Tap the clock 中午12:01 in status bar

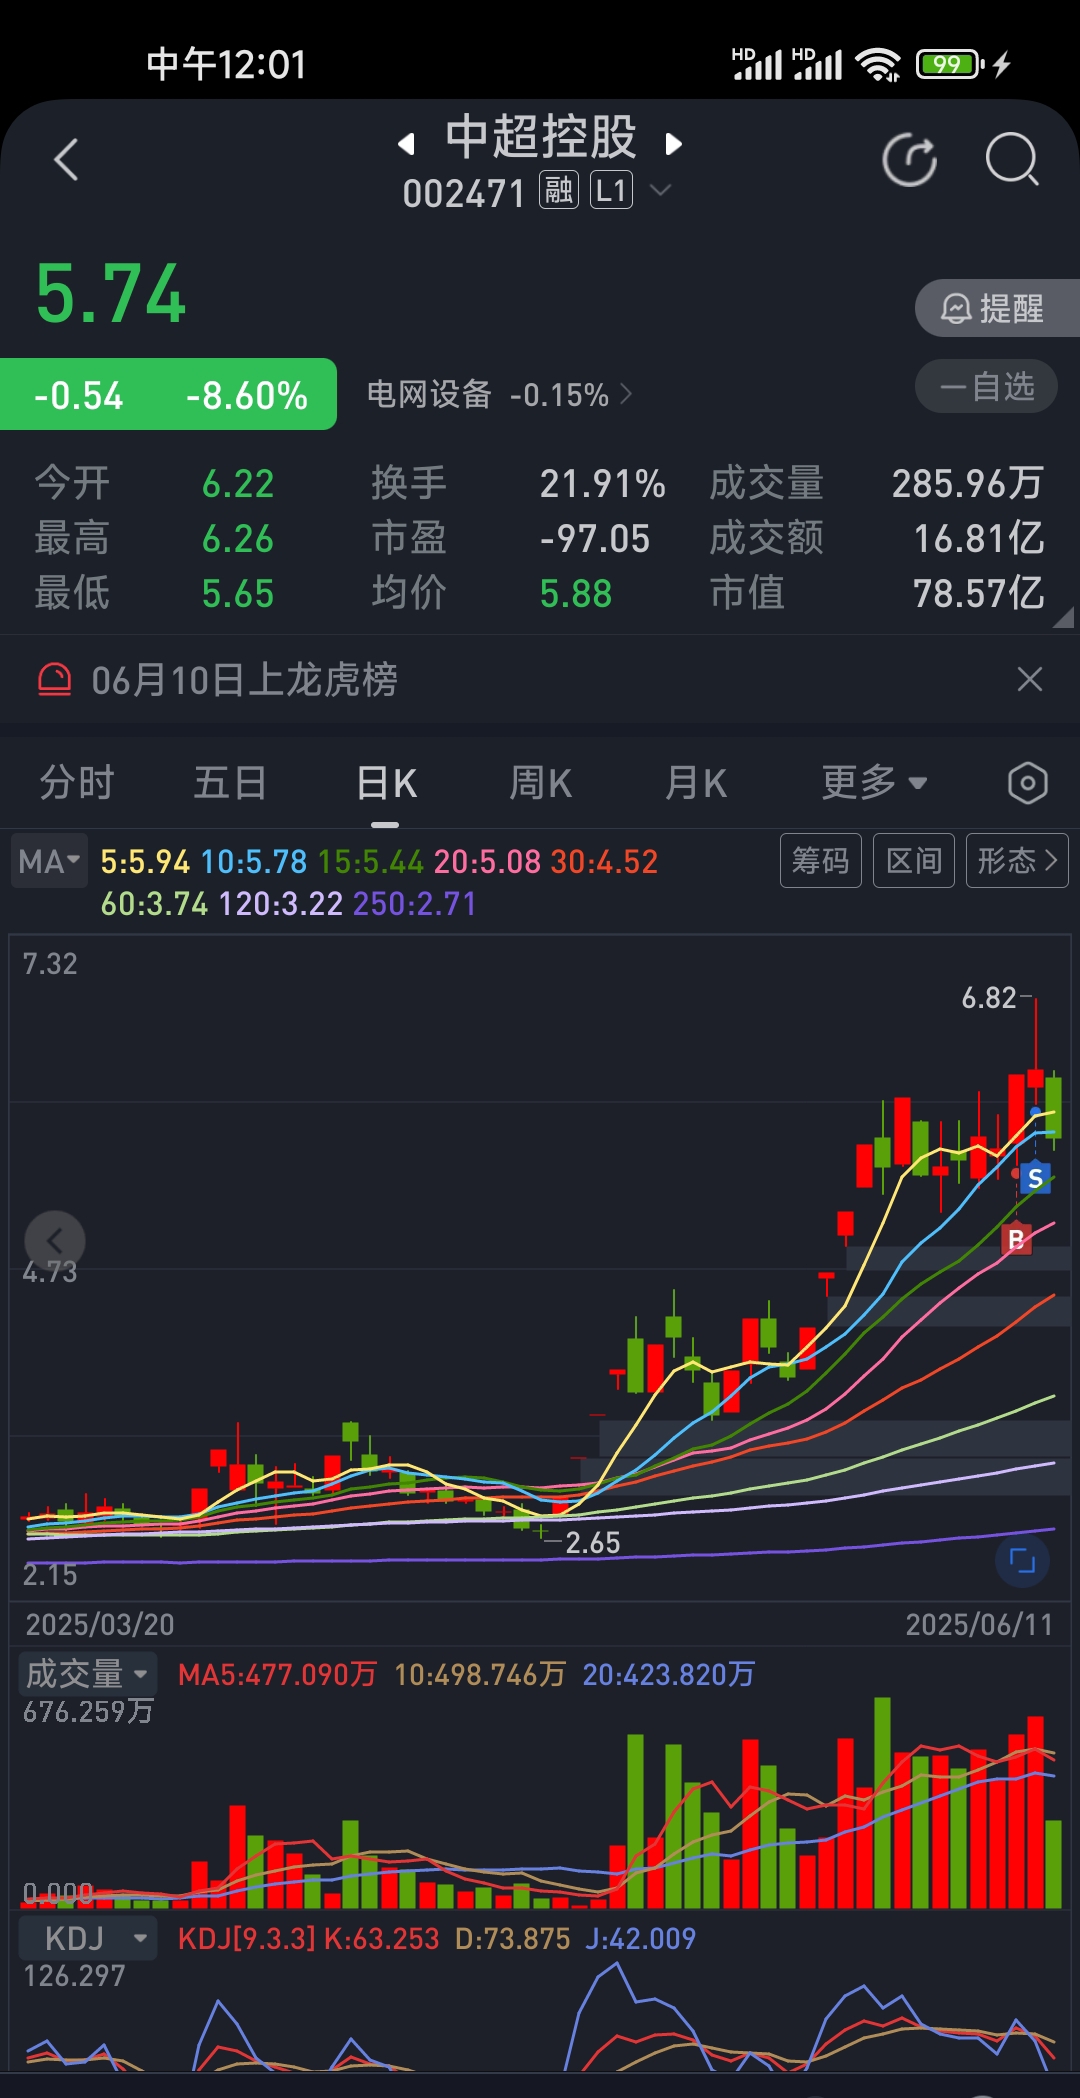pyautogui.click(x=226, y=65)
